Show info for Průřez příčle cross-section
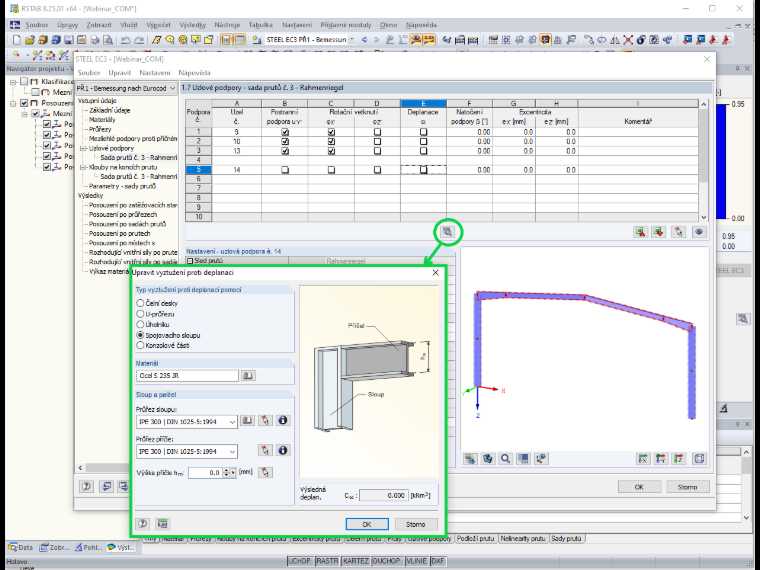 283,450
